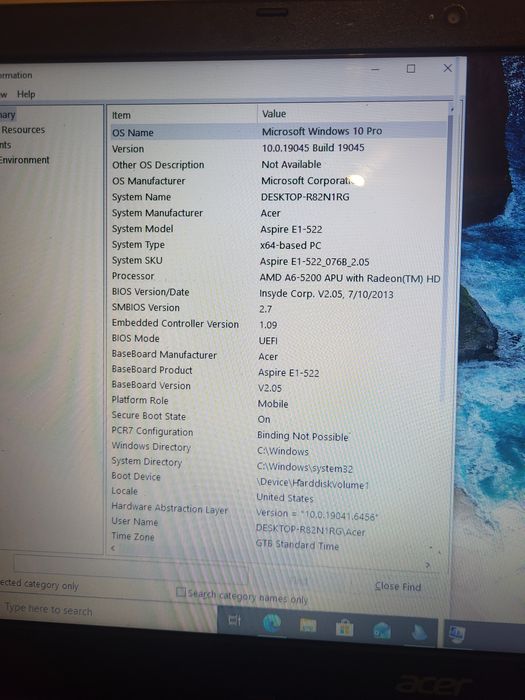Click the blue icon right of Mail on taskbar
525x700 pixels.
tap(419, 632)
